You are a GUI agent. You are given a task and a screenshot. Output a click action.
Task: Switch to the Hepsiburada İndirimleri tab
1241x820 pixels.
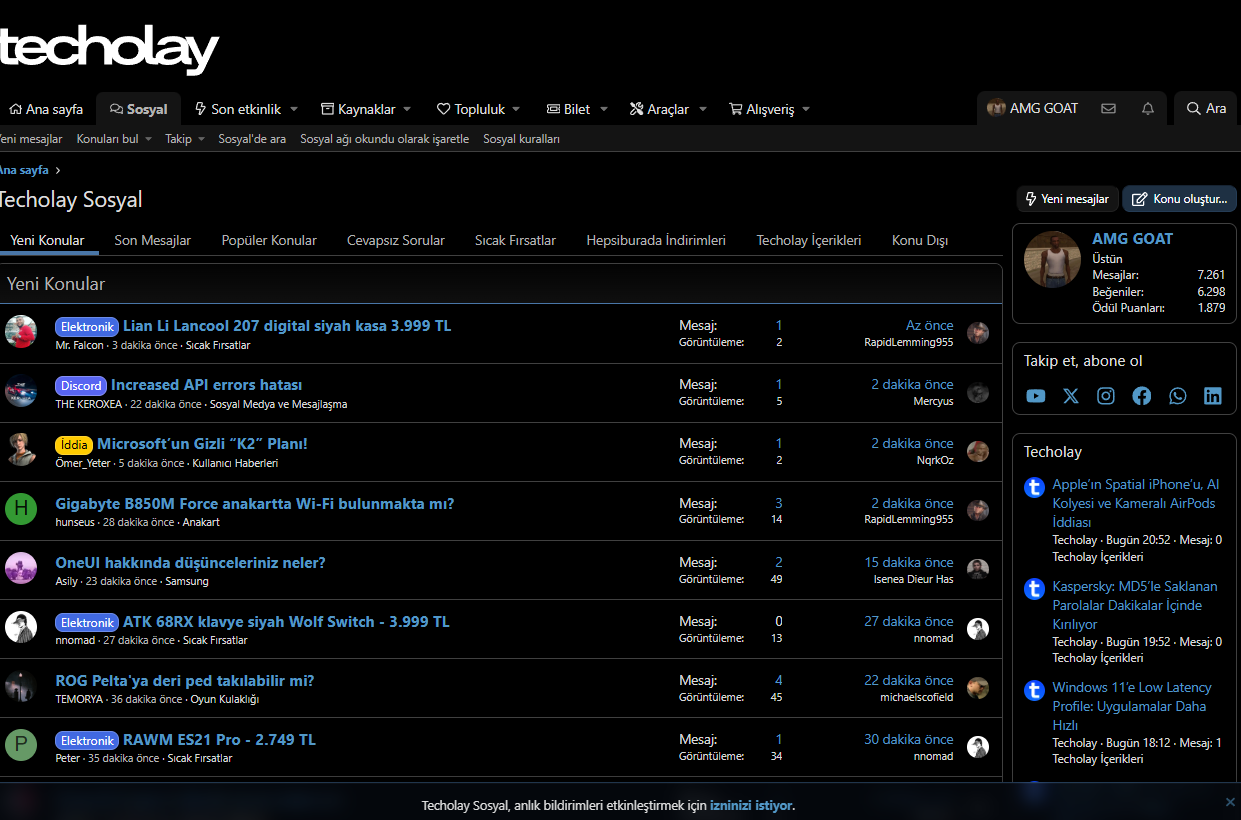pos(656,240)
